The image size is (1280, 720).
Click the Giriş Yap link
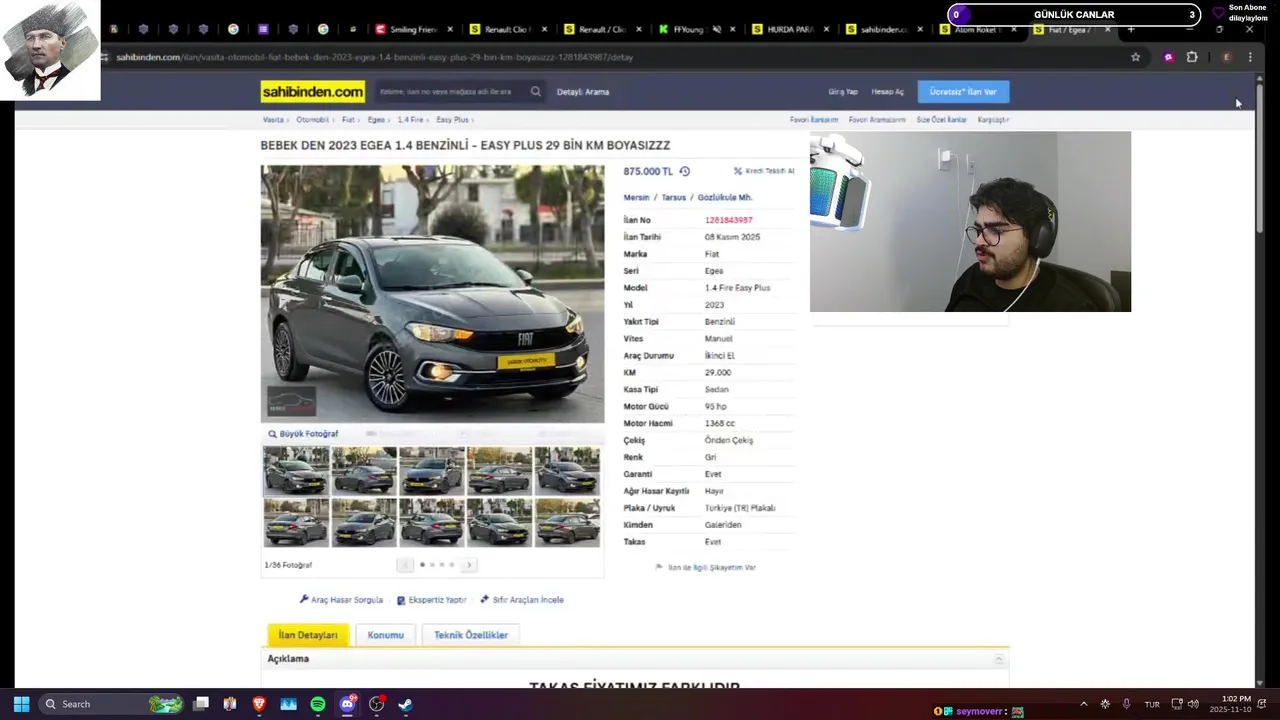[843, 92]
